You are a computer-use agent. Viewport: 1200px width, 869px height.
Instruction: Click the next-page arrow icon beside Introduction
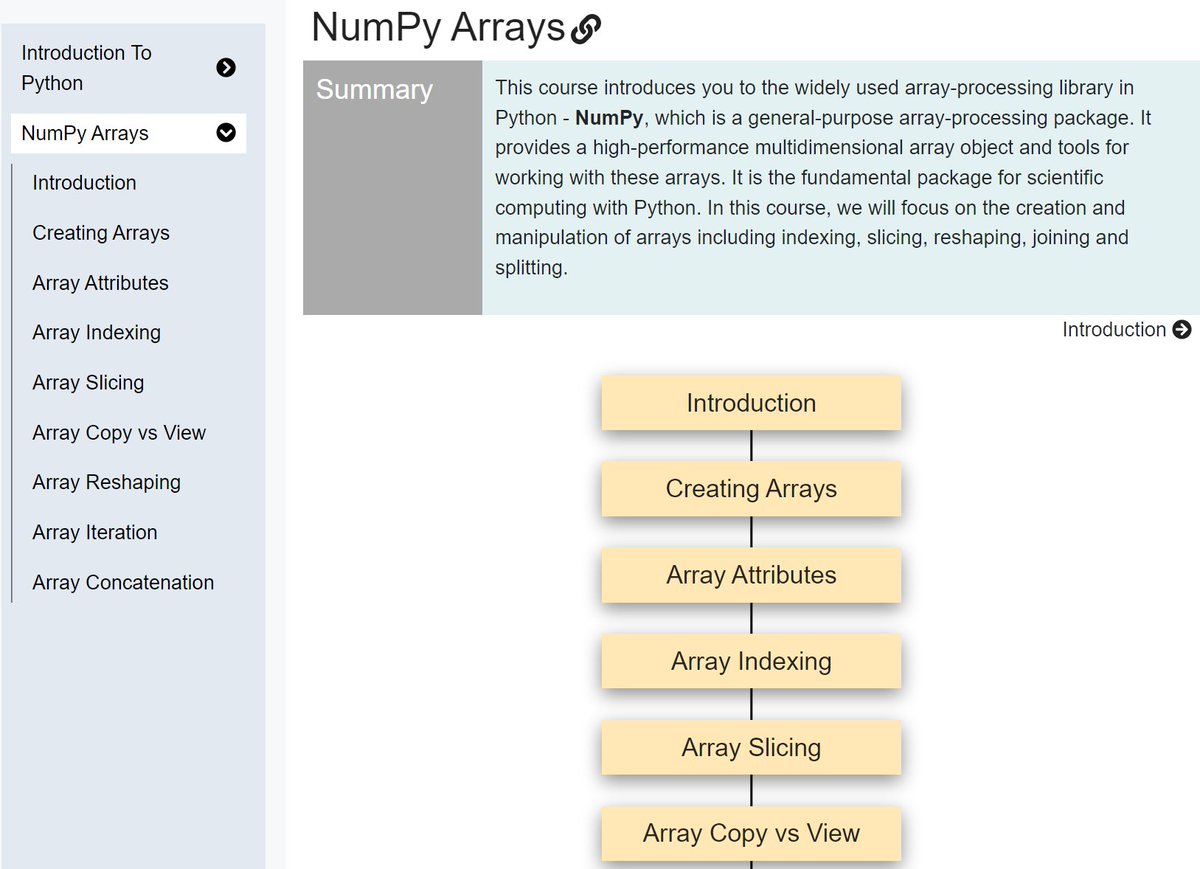pyautogui.click(x=1181, y=329)
